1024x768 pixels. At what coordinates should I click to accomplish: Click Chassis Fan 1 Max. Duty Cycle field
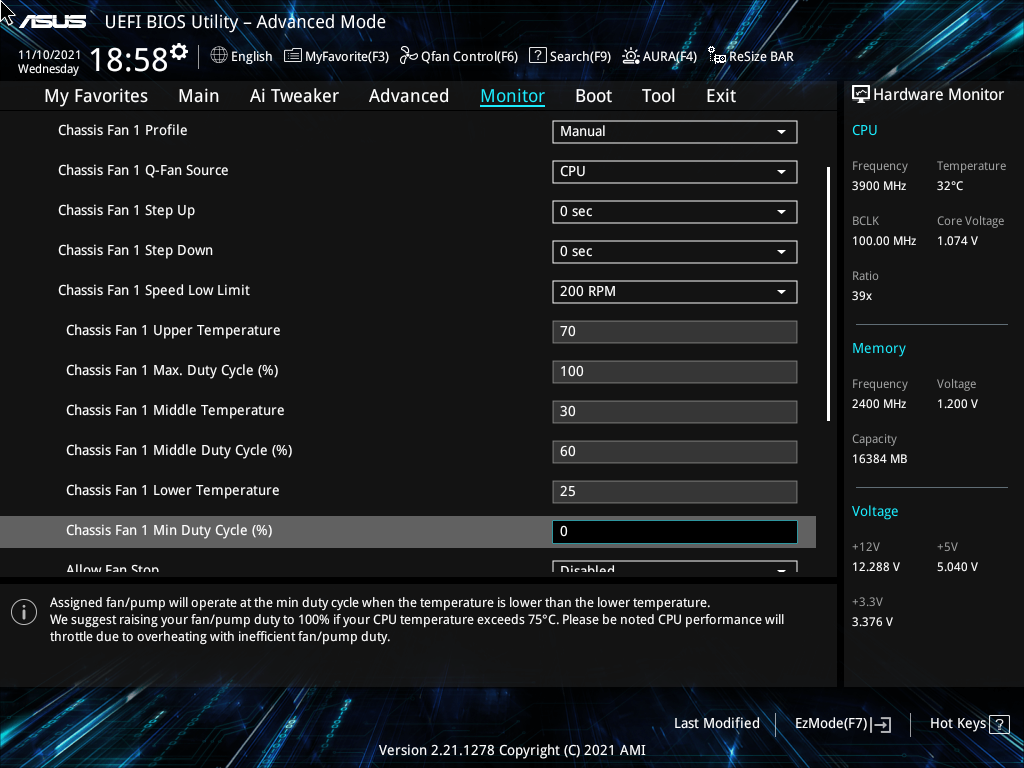point(675,372)
